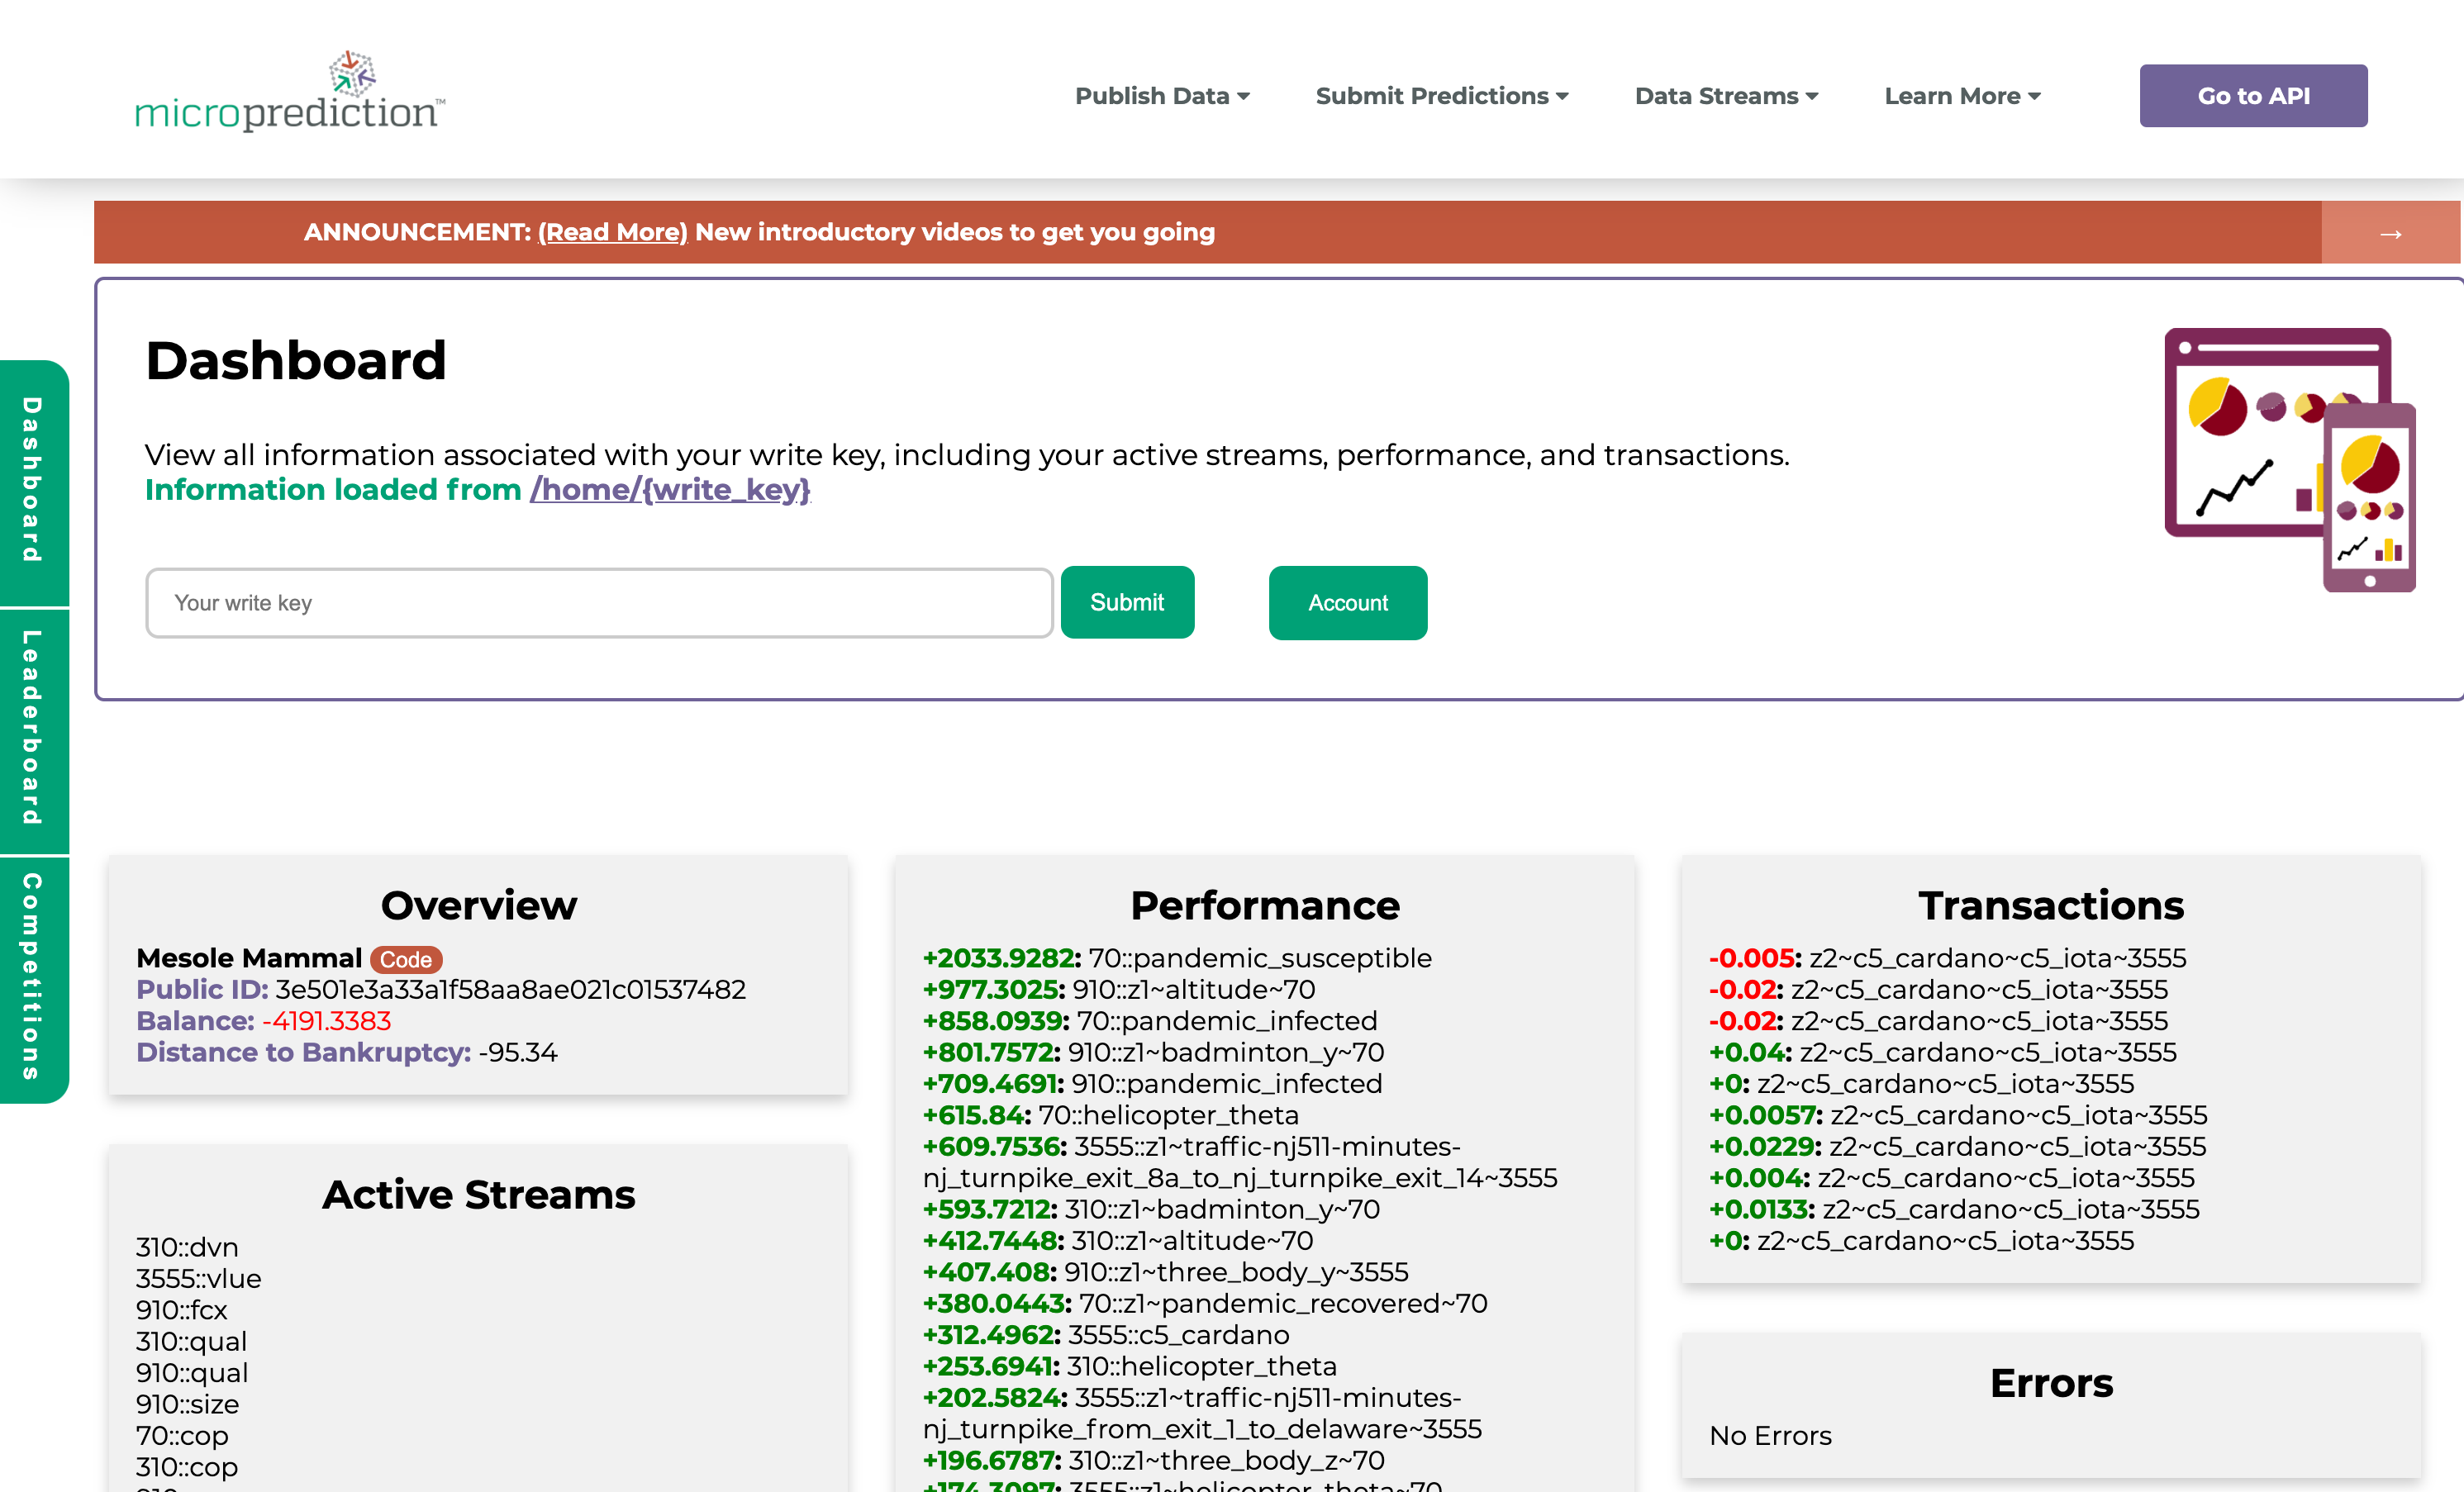2464x1492 pixels.
Task: Click the green Submit button
Action: [1127, 602]
